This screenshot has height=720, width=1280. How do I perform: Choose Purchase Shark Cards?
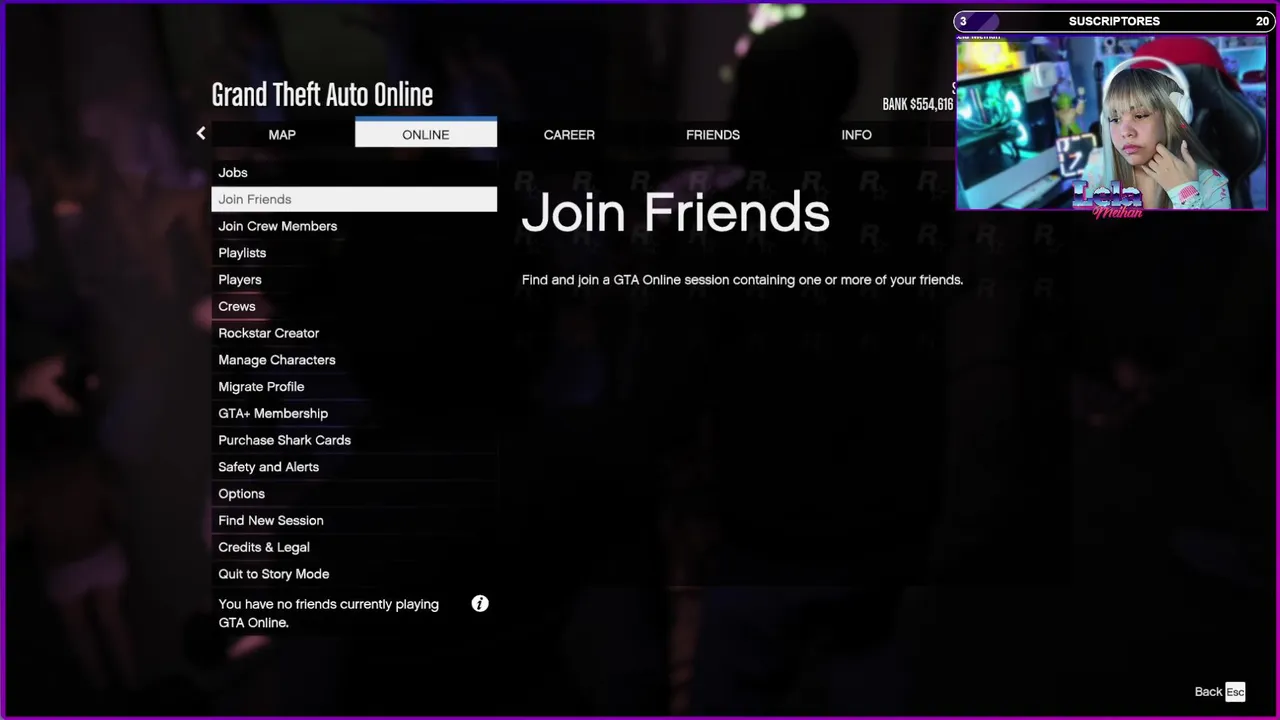[354, 440]
